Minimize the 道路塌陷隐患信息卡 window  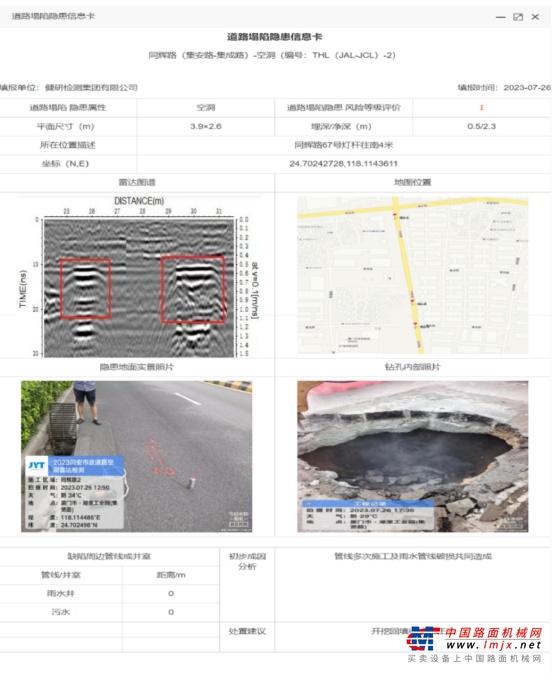[x=500, y=17]
